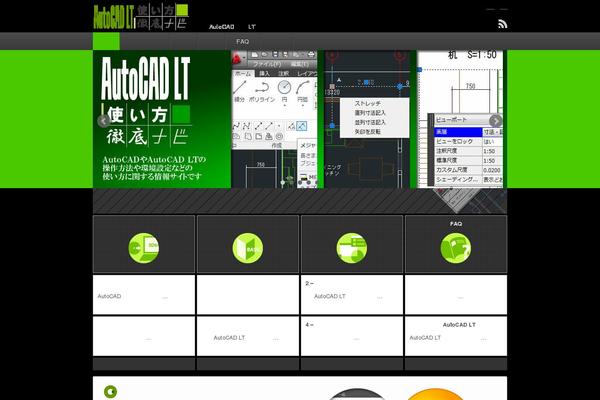Viewport: 600px width, 400px height.
Task: Show the previous slide with the left arrow
Action: tap(103, 121)
